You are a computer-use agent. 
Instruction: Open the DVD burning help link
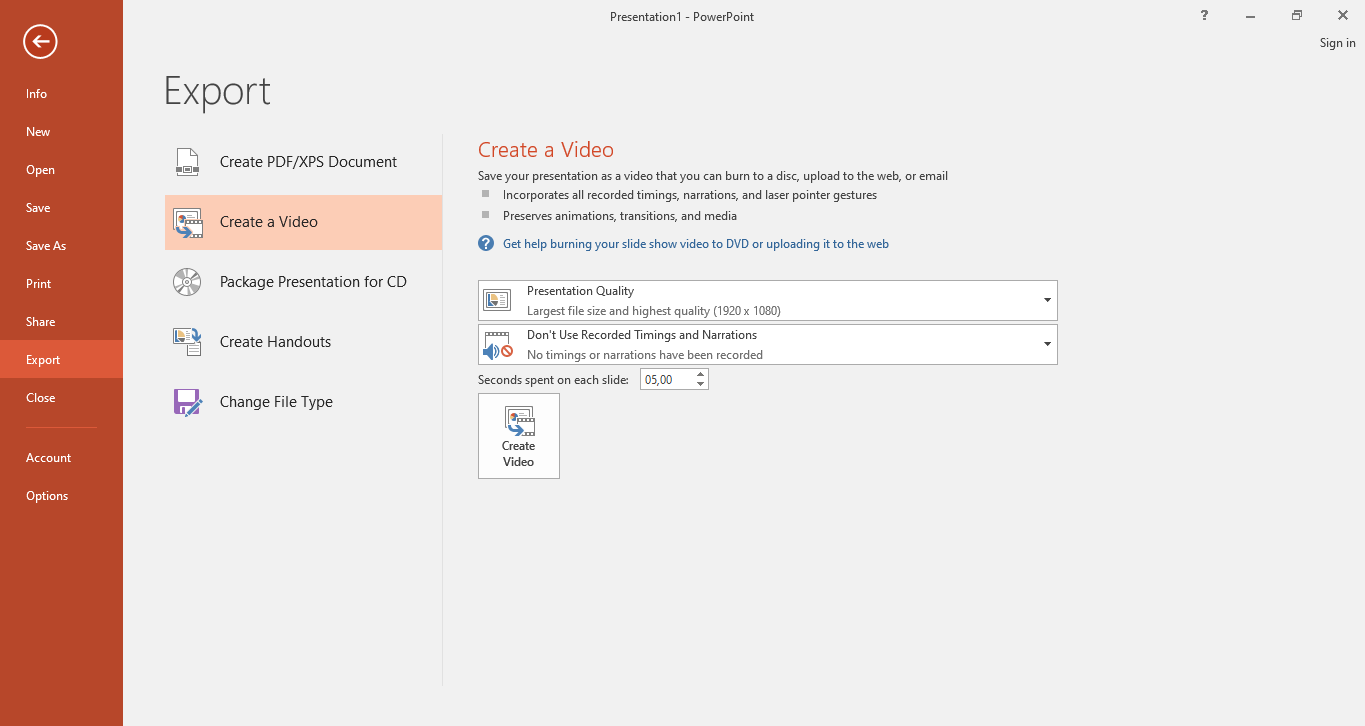click(695, 244)
